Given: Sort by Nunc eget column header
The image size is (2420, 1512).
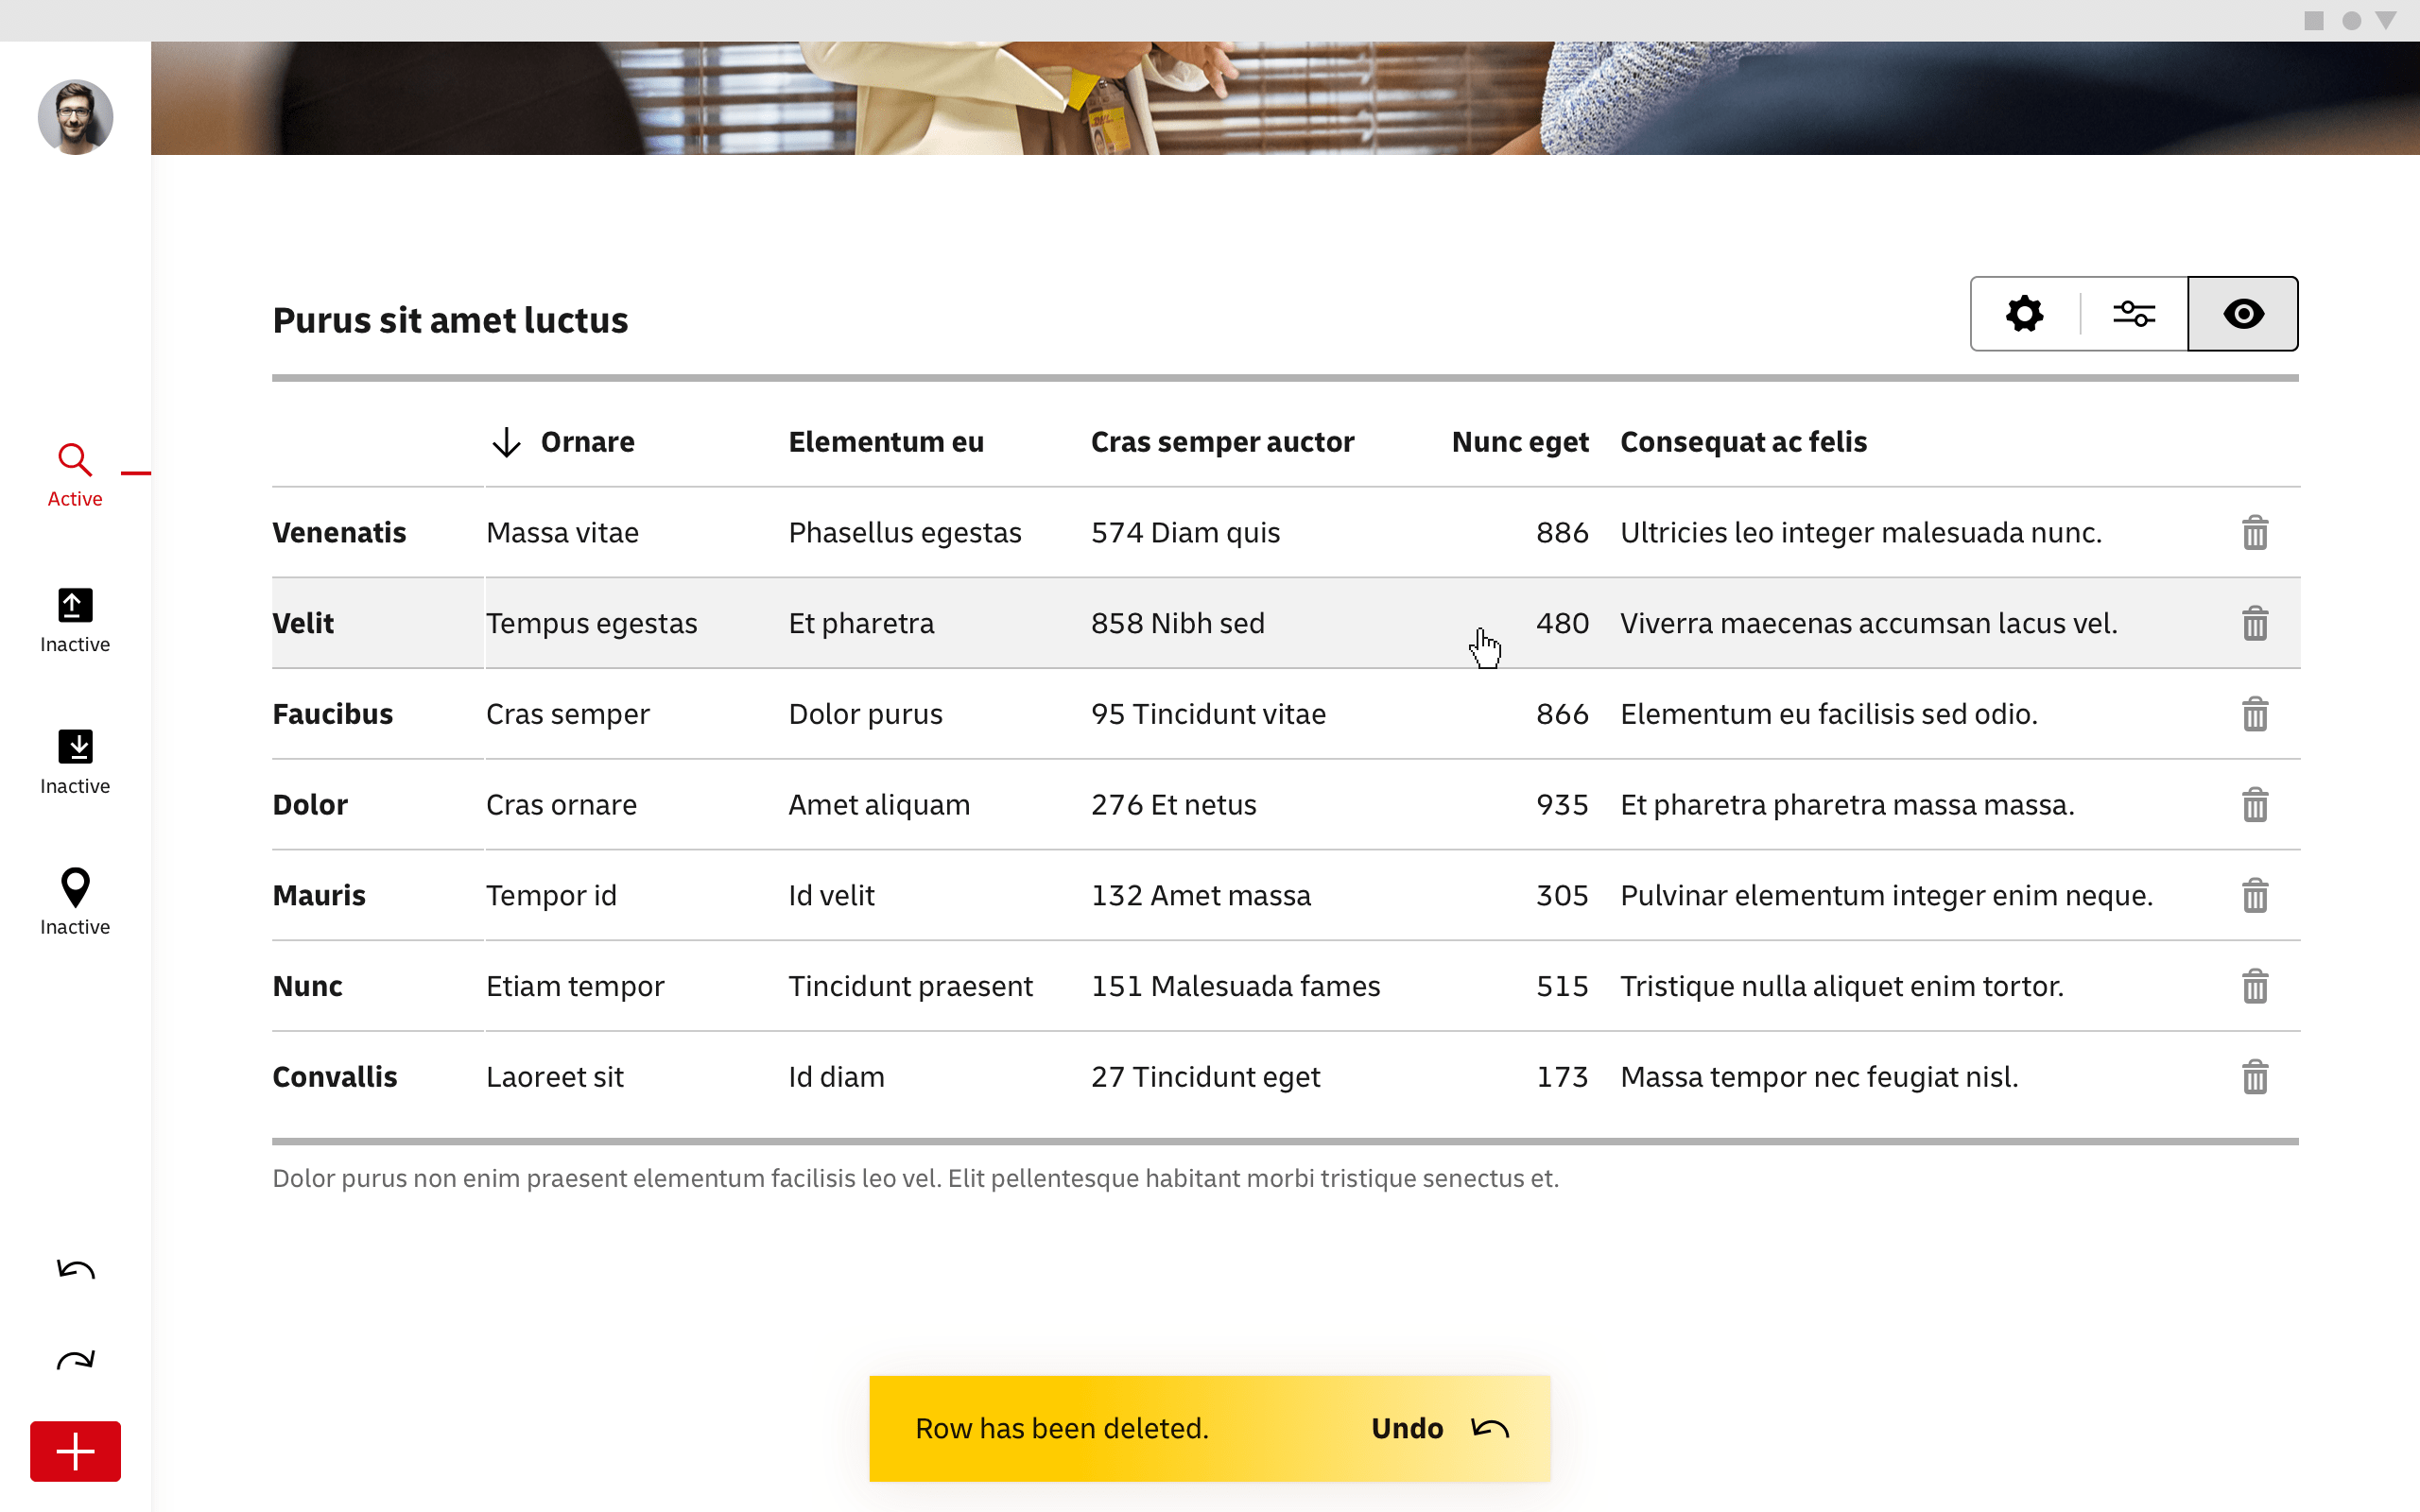Looking at the screenshot, I should point(1519,442).
